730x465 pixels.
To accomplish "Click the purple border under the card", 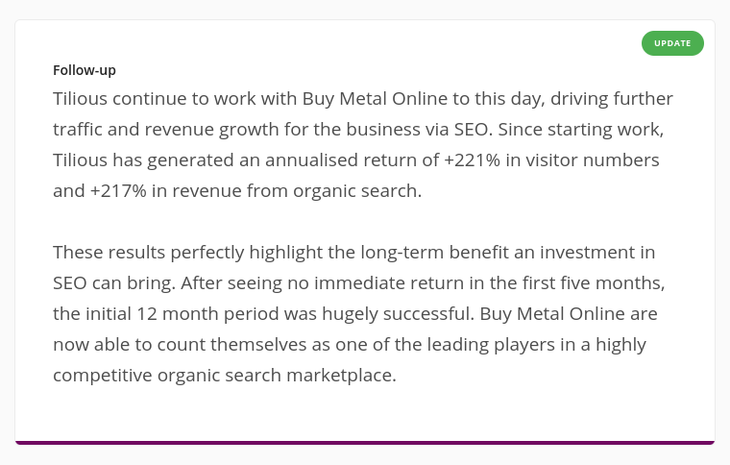I will [x=365, y=443].
